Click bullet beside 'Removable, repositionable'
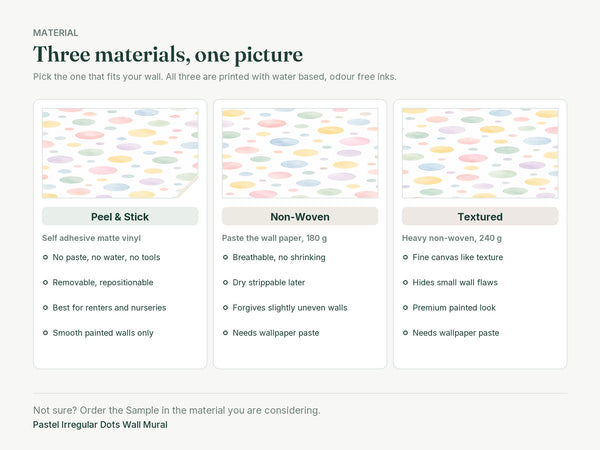The height and width of the screenshot is (450, 600). point(45,282)
